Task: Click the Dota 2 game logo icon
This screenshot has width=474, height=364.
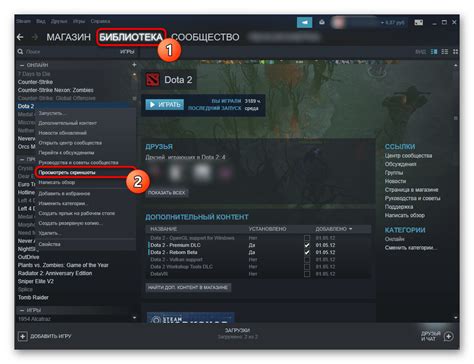Action: pyautogui.click(x=153, y=80)
